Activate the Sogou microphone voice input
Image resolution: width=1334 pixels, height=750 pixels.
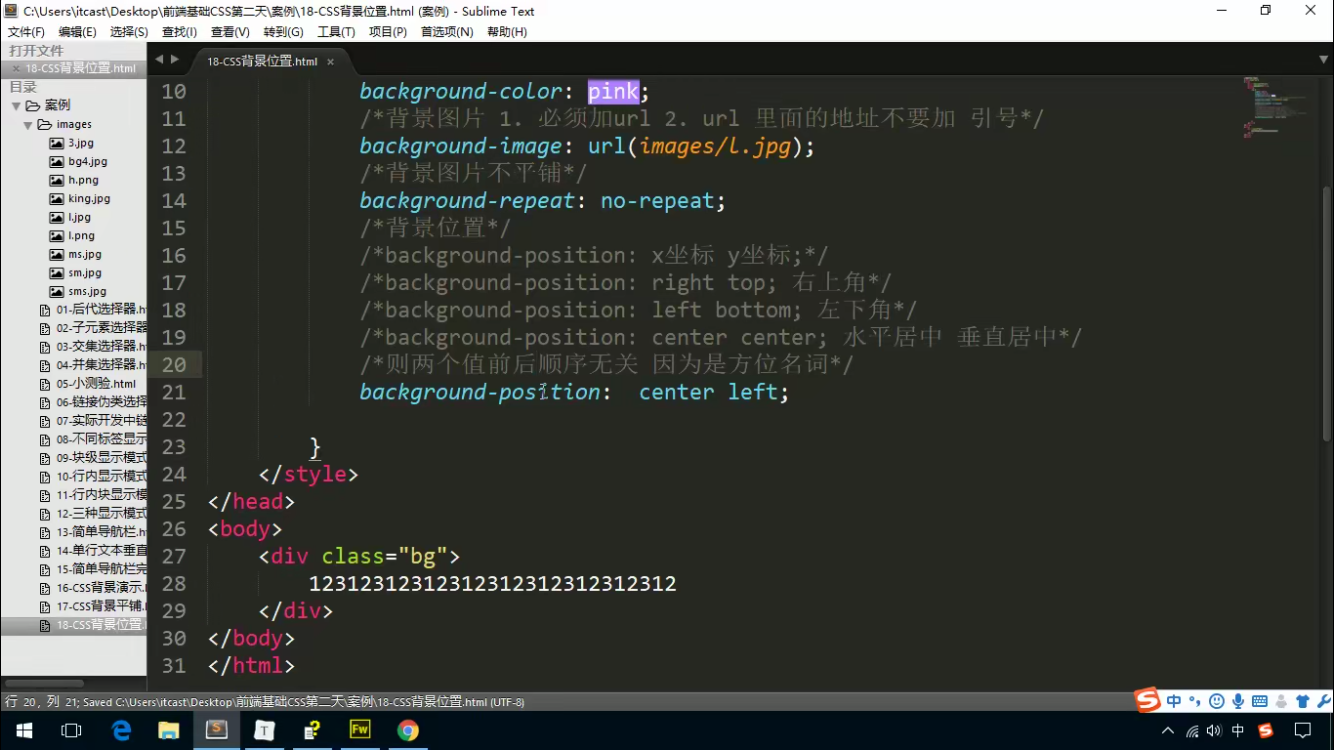coord(1238,702)
